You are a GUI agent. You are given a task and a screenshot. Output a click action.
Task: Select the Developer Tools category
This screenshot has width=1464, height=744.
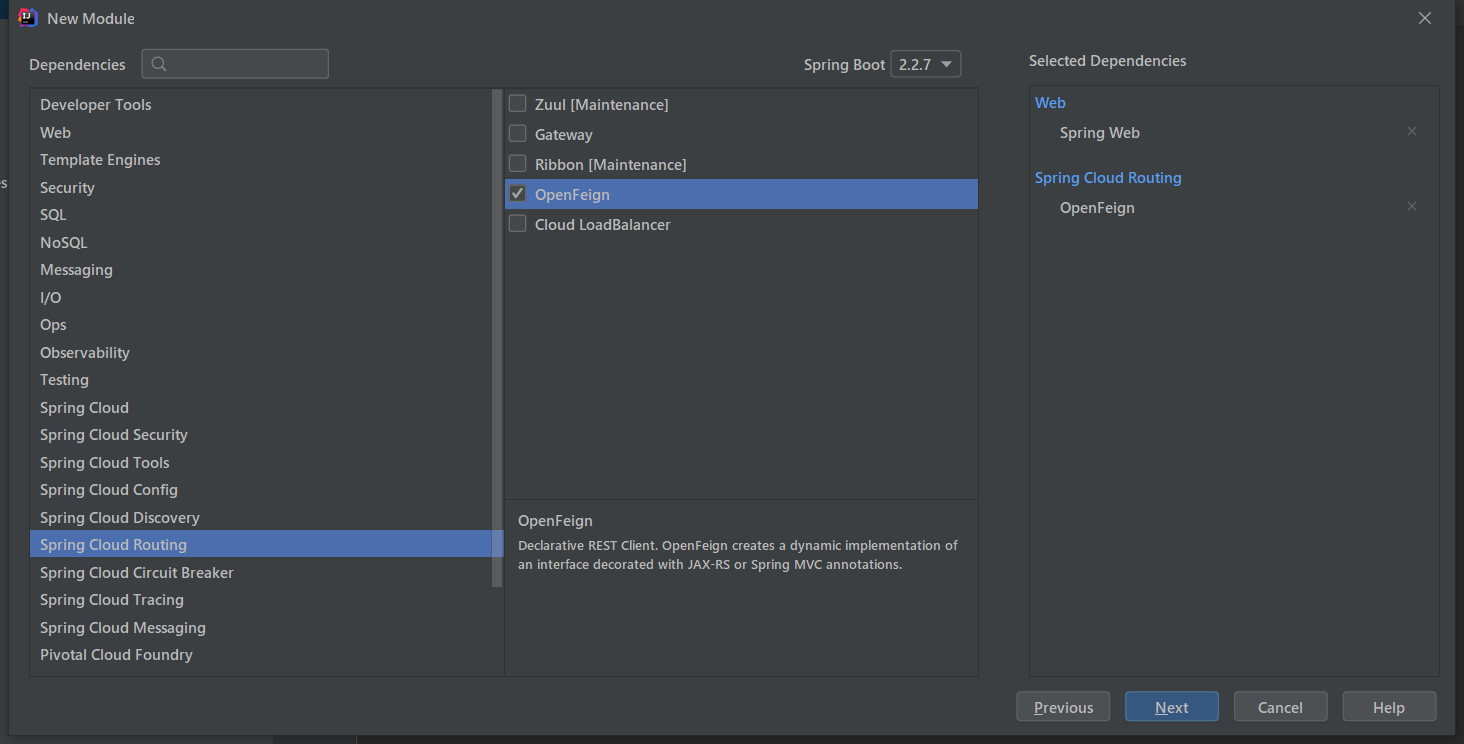(x=262, y=105)
